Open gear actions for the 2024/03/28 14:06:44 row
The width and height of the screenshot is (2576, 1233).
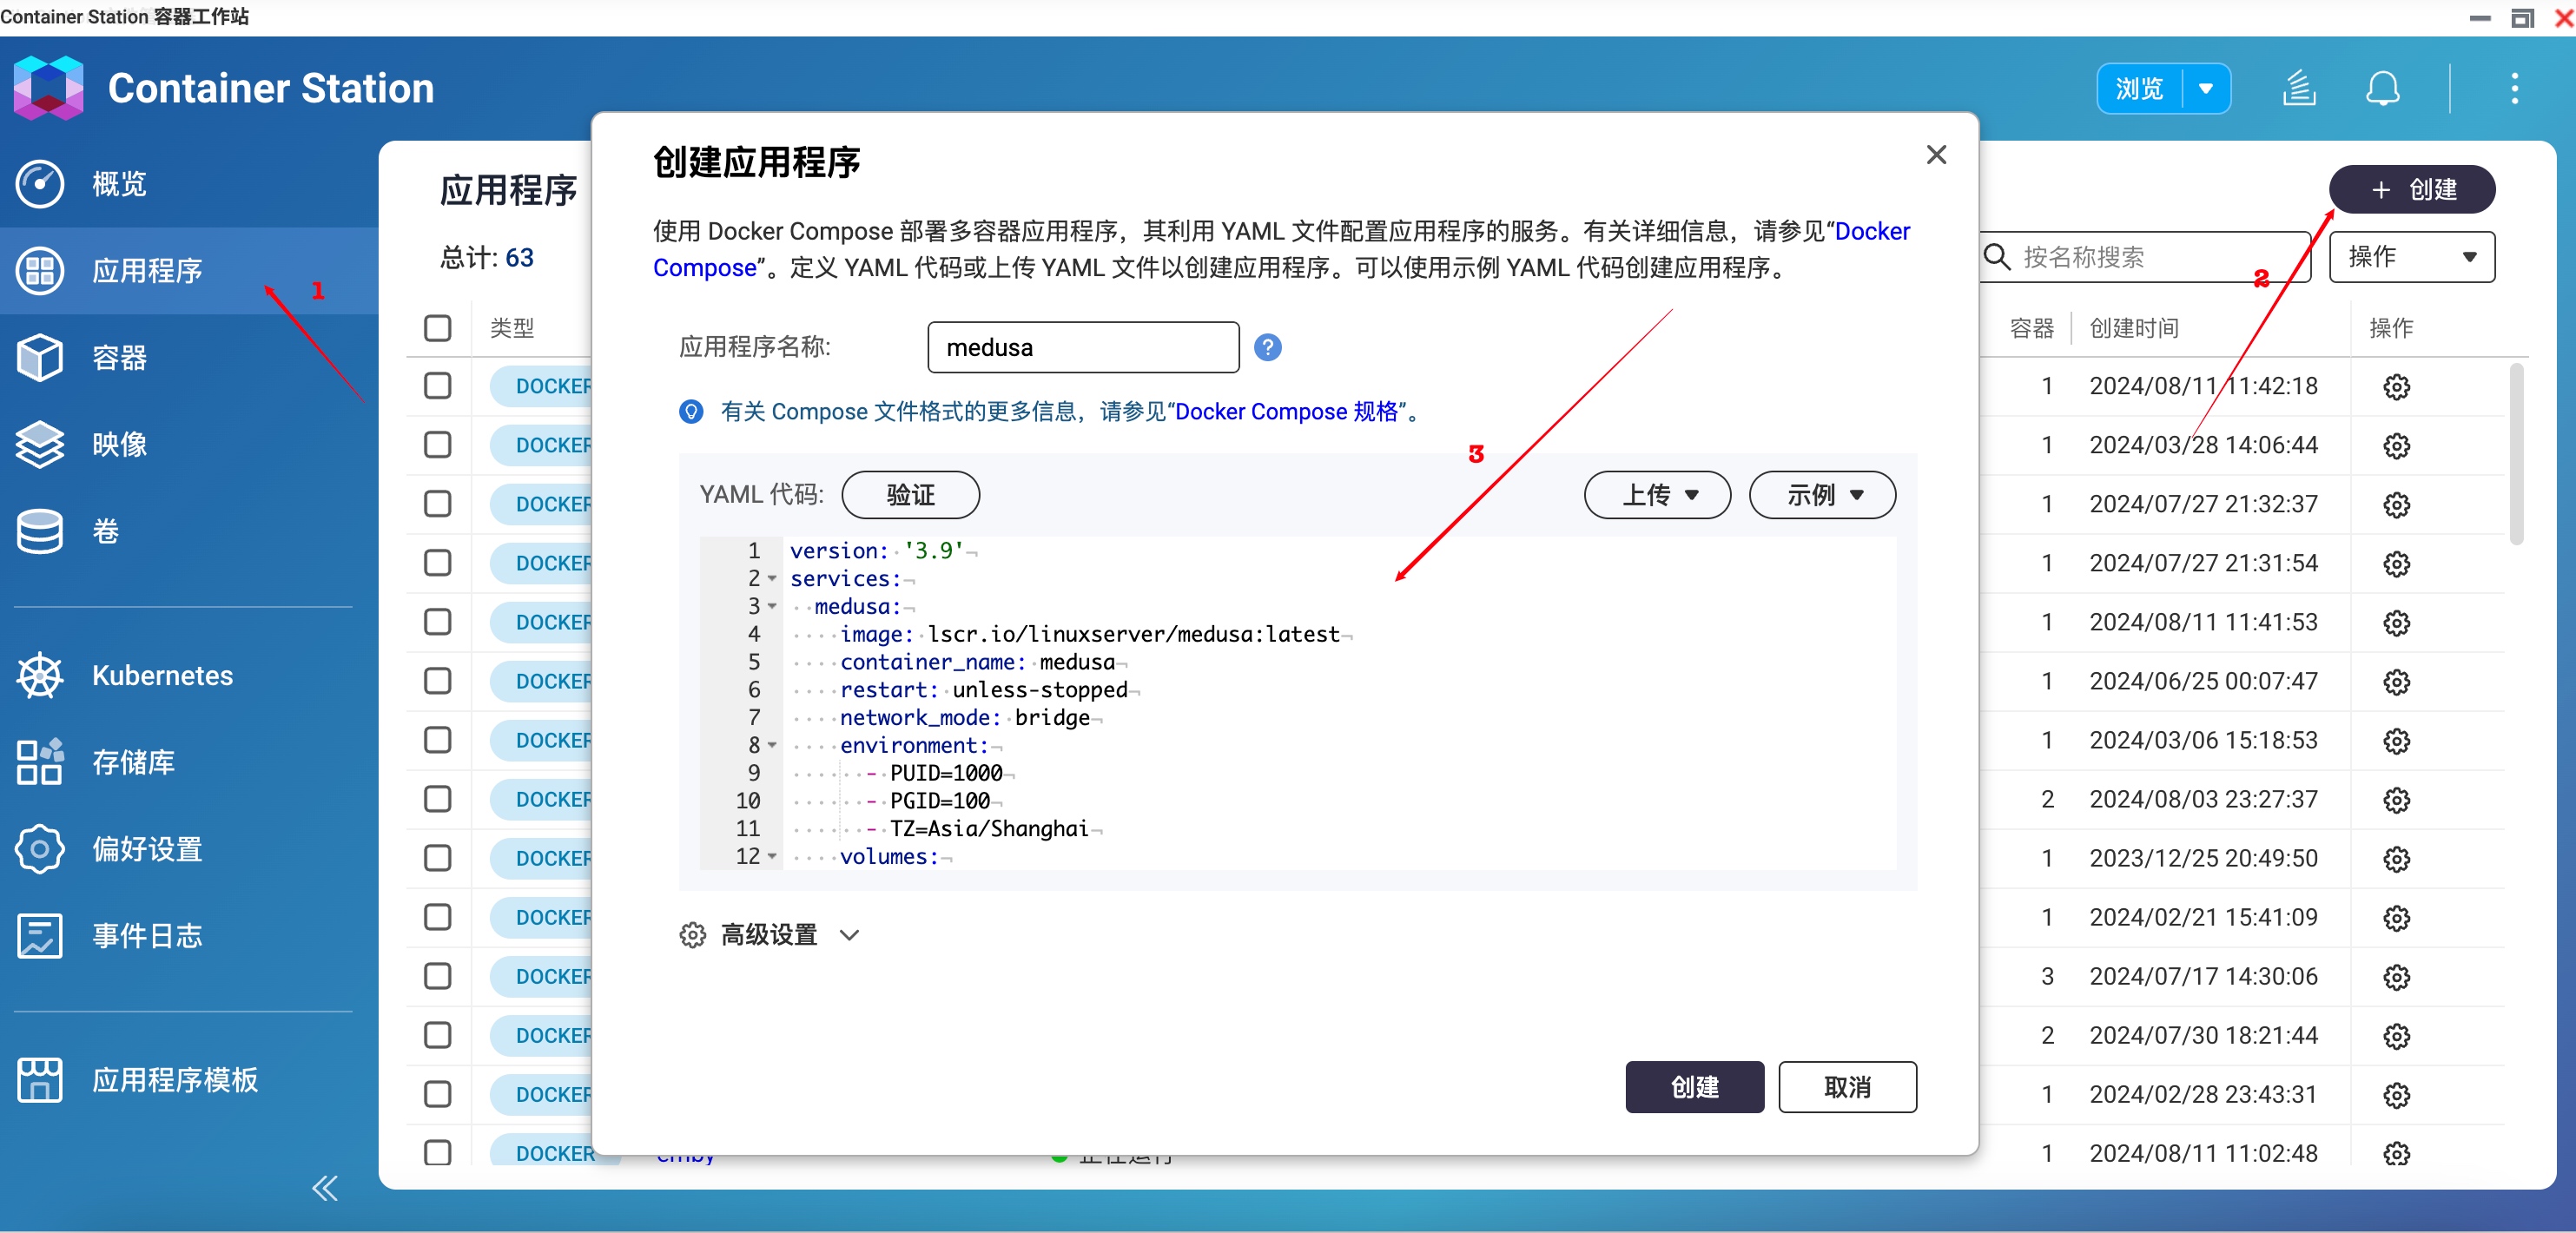coord(2396,445)
